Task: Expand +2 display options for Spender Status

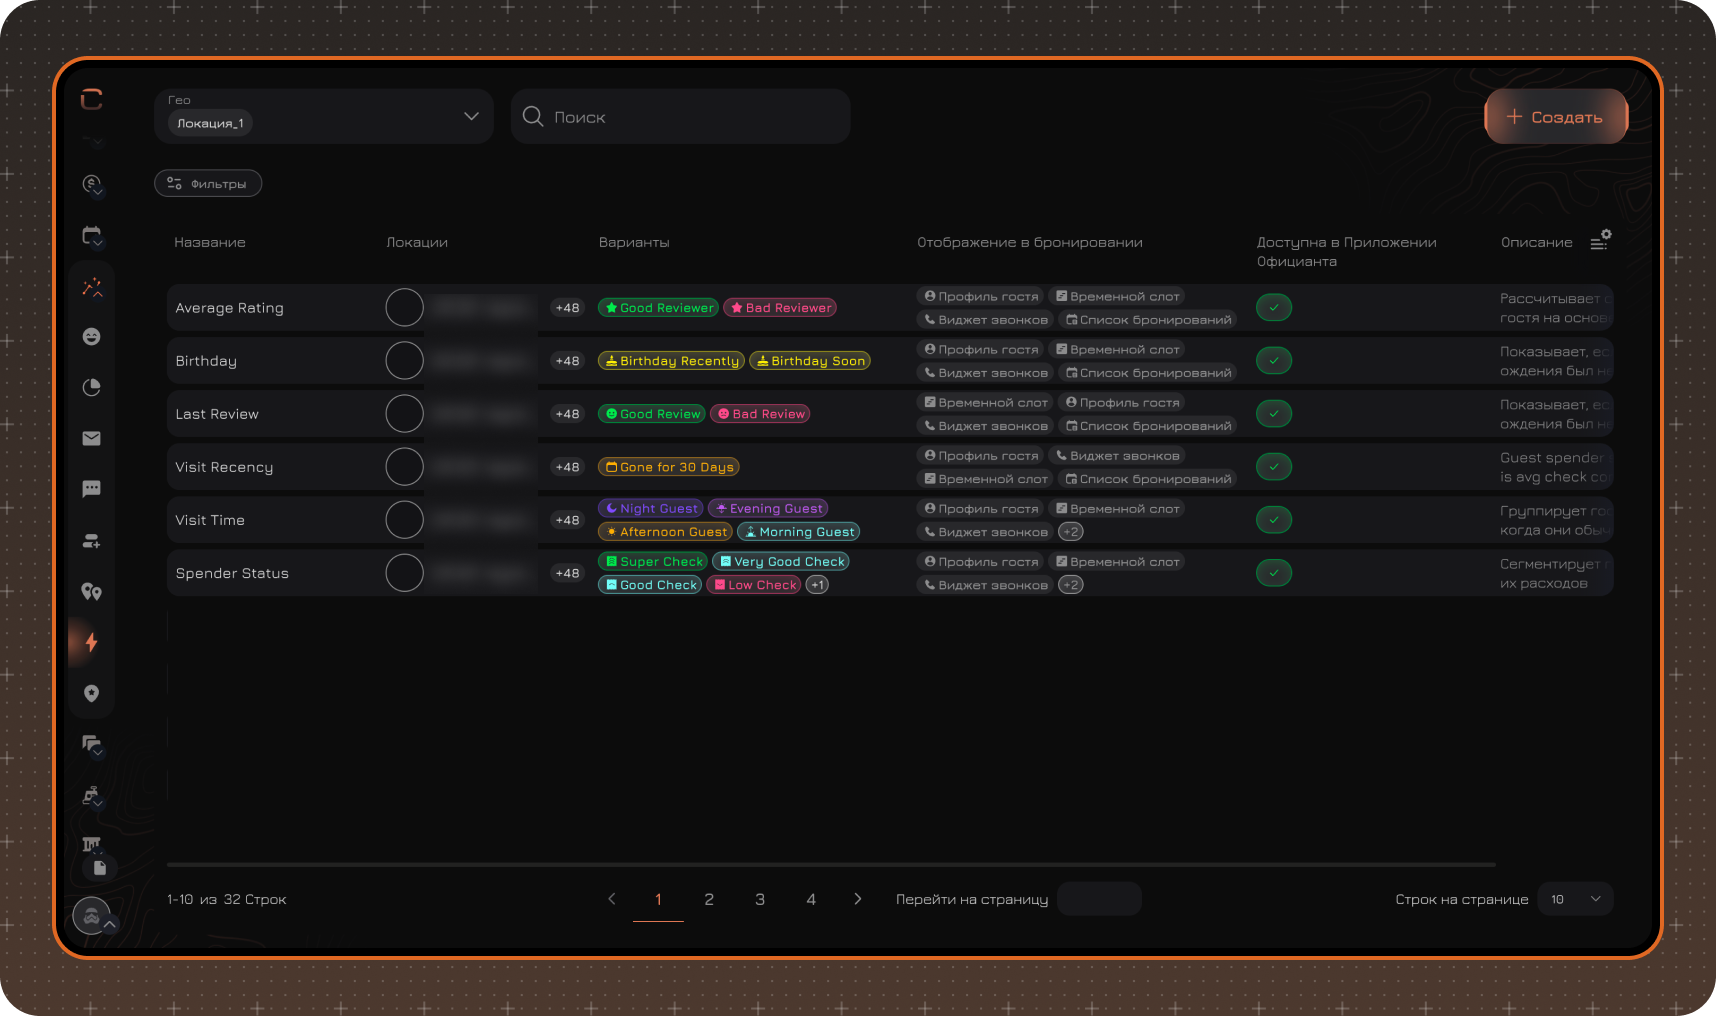Action: pyautogui.click(x=1071, y=585)
